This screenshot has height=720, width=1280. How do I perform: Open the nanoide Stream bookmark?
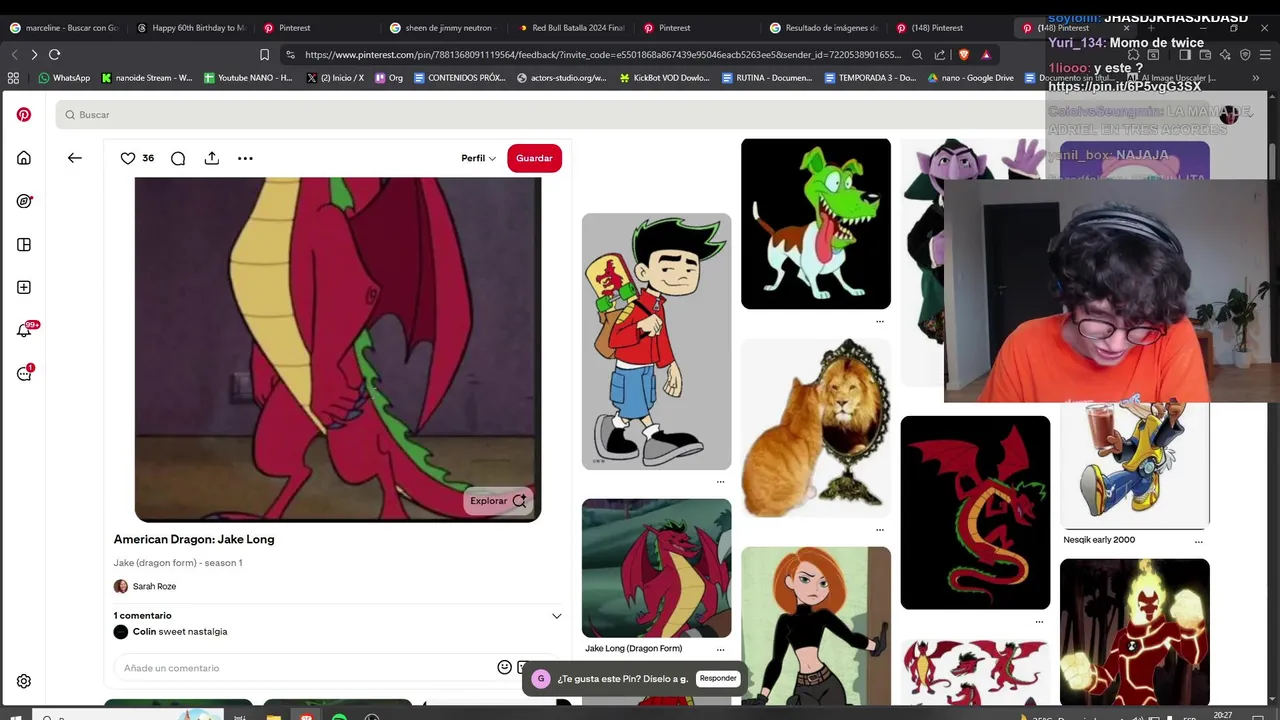pos(147,77)
